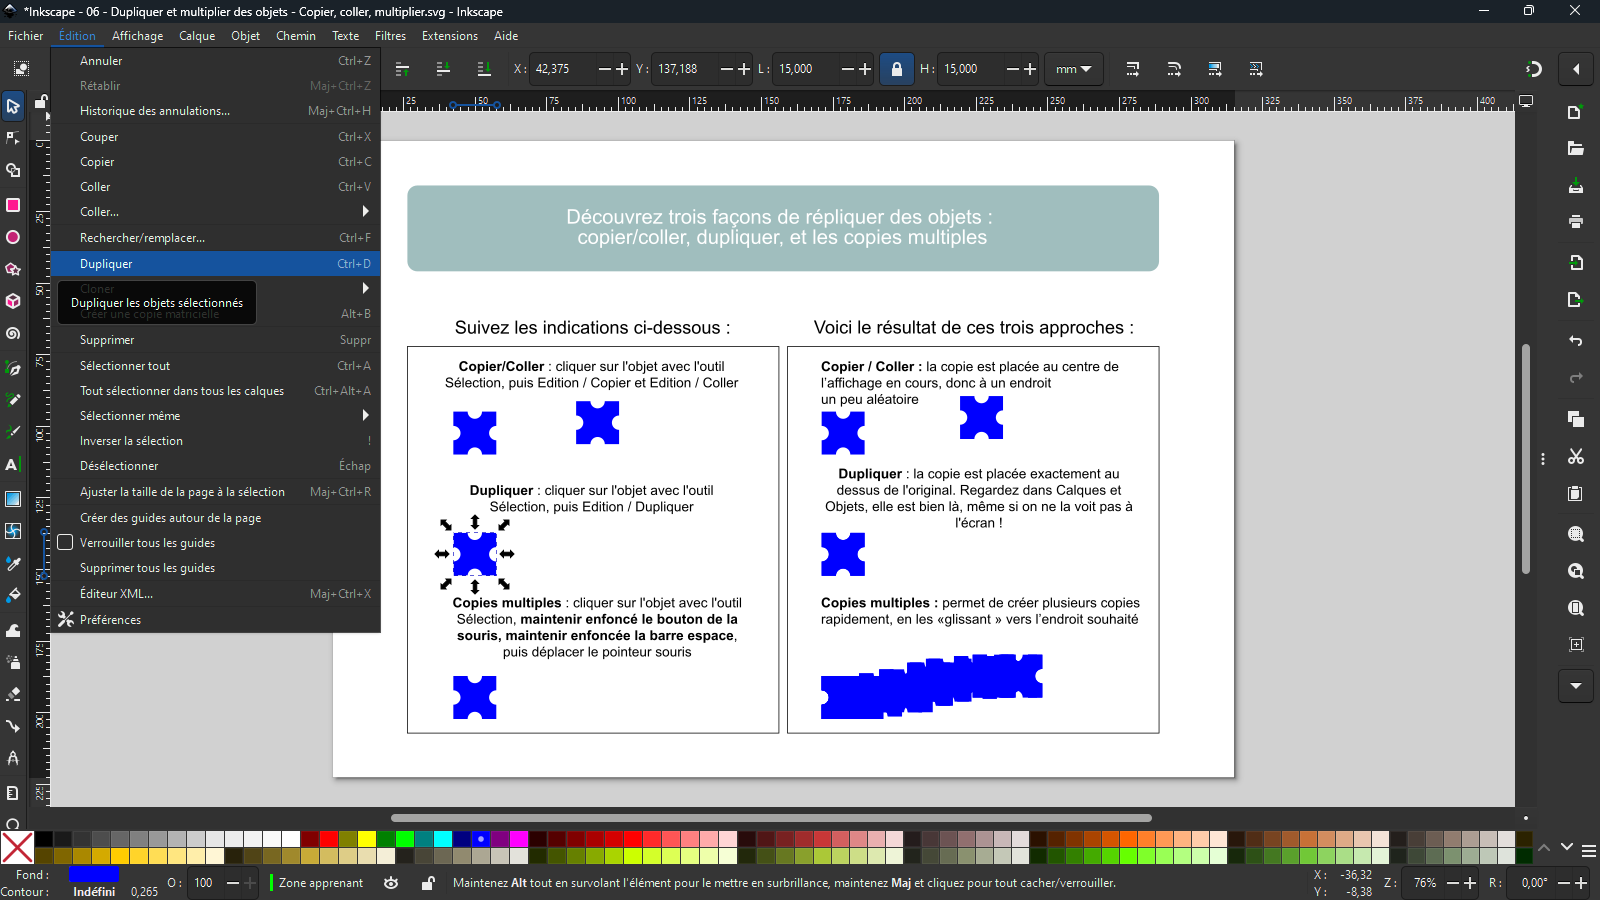The height and width of the screenshot is (900, 1600).
Task: Click the Open document folder icon
Action: coord(1576,149)
